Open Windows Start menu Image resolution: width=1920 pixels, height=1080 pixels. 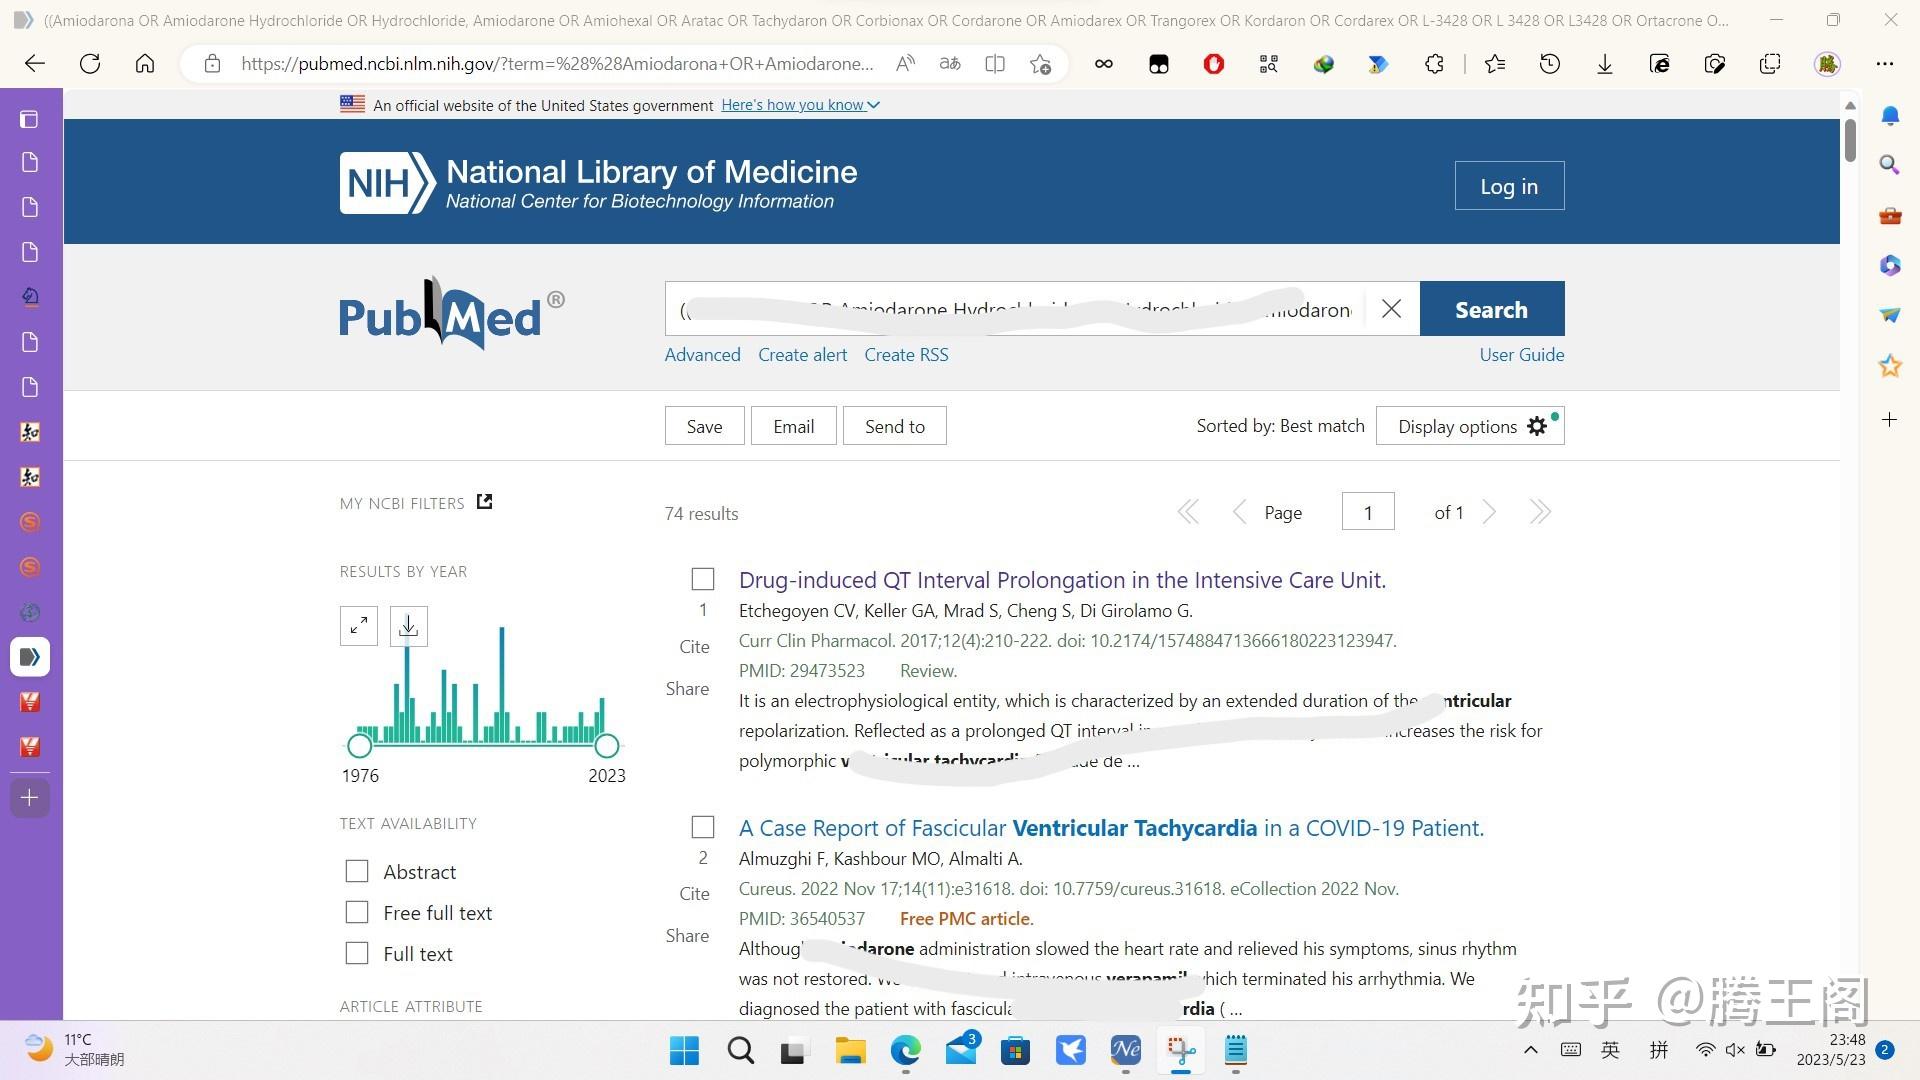coord(685,1051)
